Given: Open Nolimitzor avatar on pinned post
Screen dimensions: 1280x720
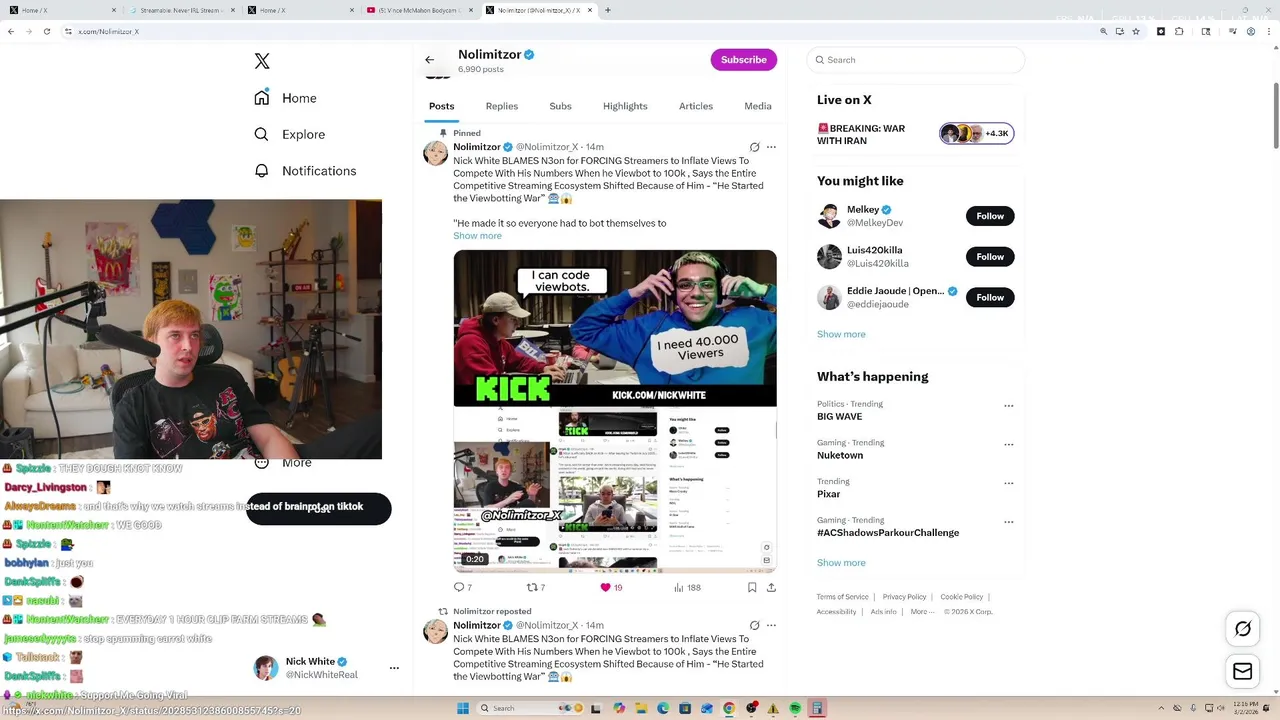Looking at the screenshot, I should (x=435, y=153).
